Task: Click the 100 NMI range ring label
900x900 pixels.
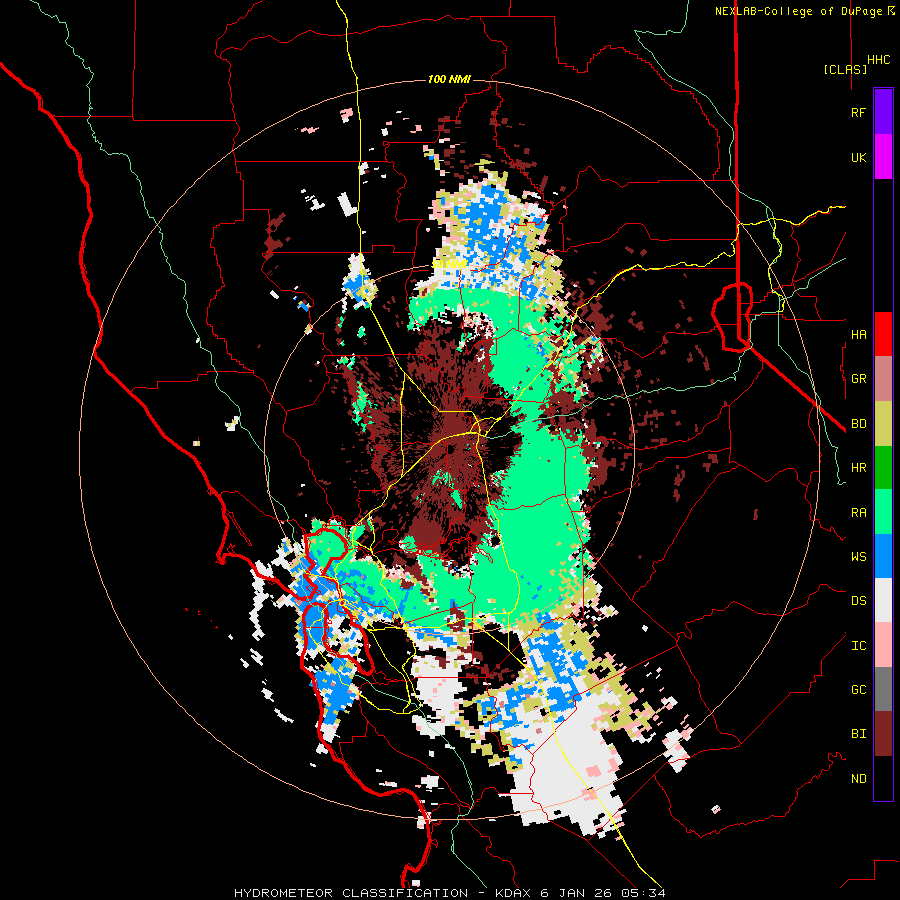Action: coord(449,79)
